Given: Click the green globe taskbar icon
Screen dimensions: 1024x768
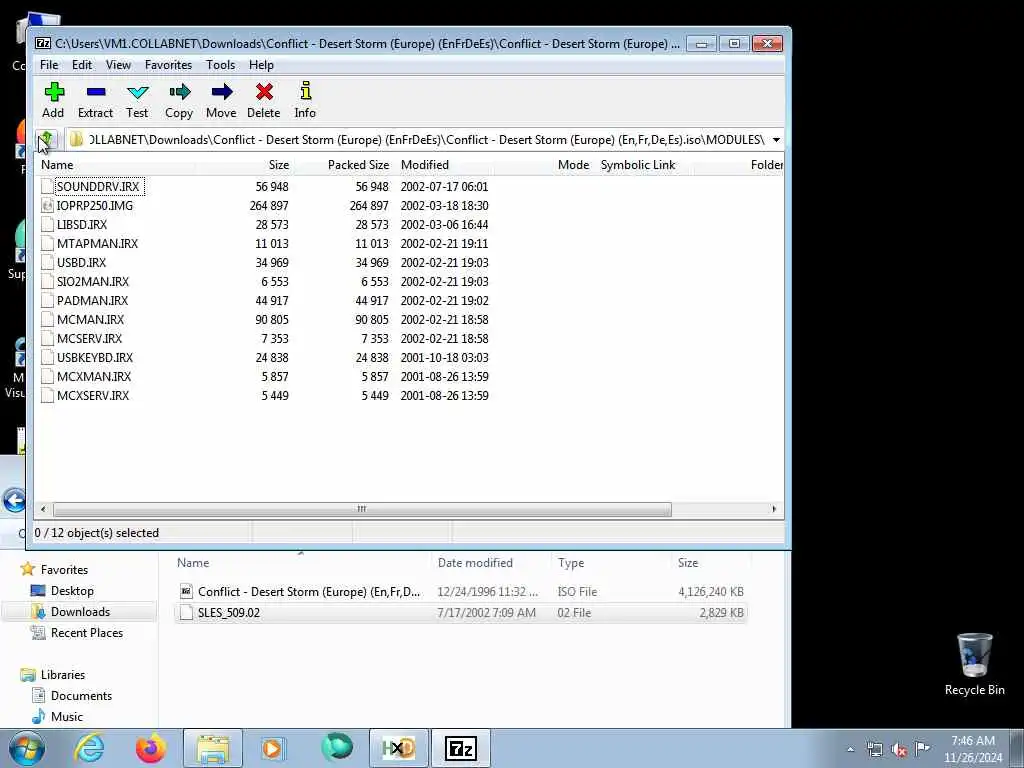Looking at the screenshot, I should [336, 748].
